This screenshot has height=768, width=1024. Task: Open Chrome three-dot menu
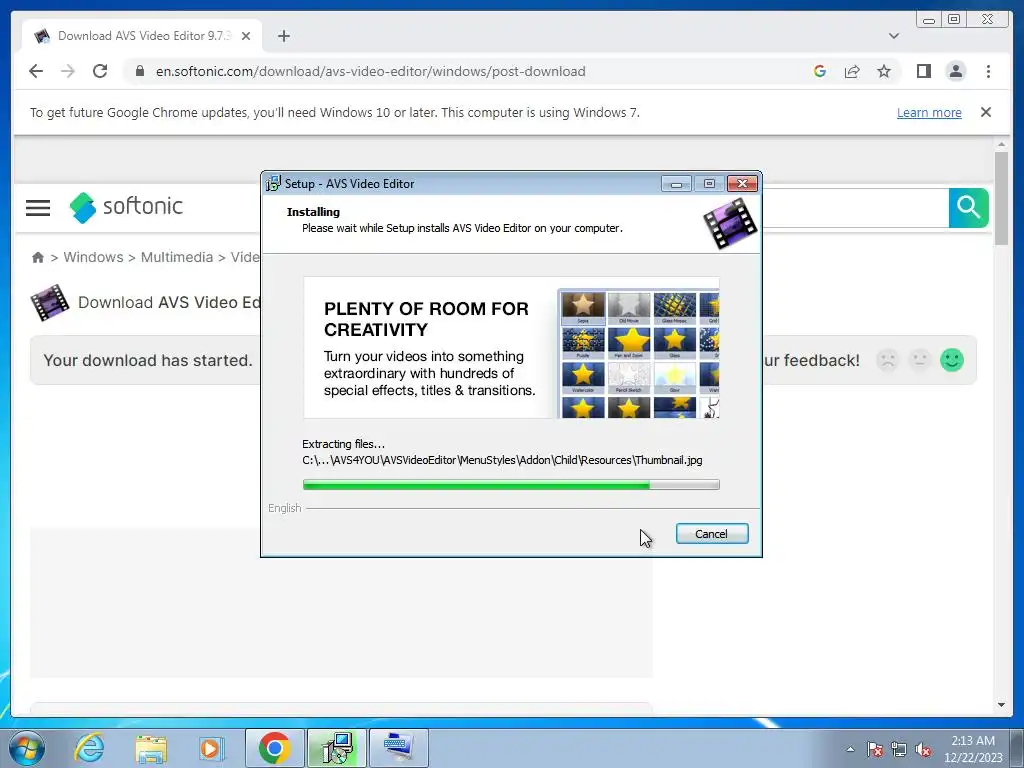coord(988,71)
